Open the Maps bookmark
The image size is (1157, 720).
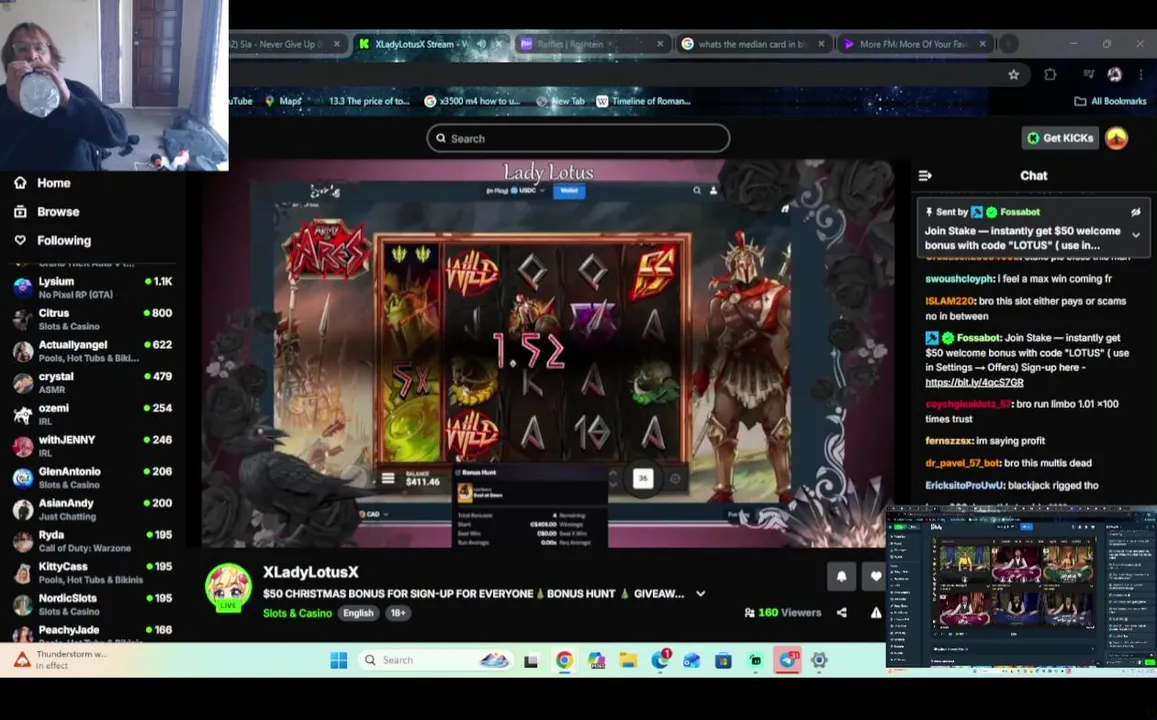pyautogui.click(x=283, y=101)
